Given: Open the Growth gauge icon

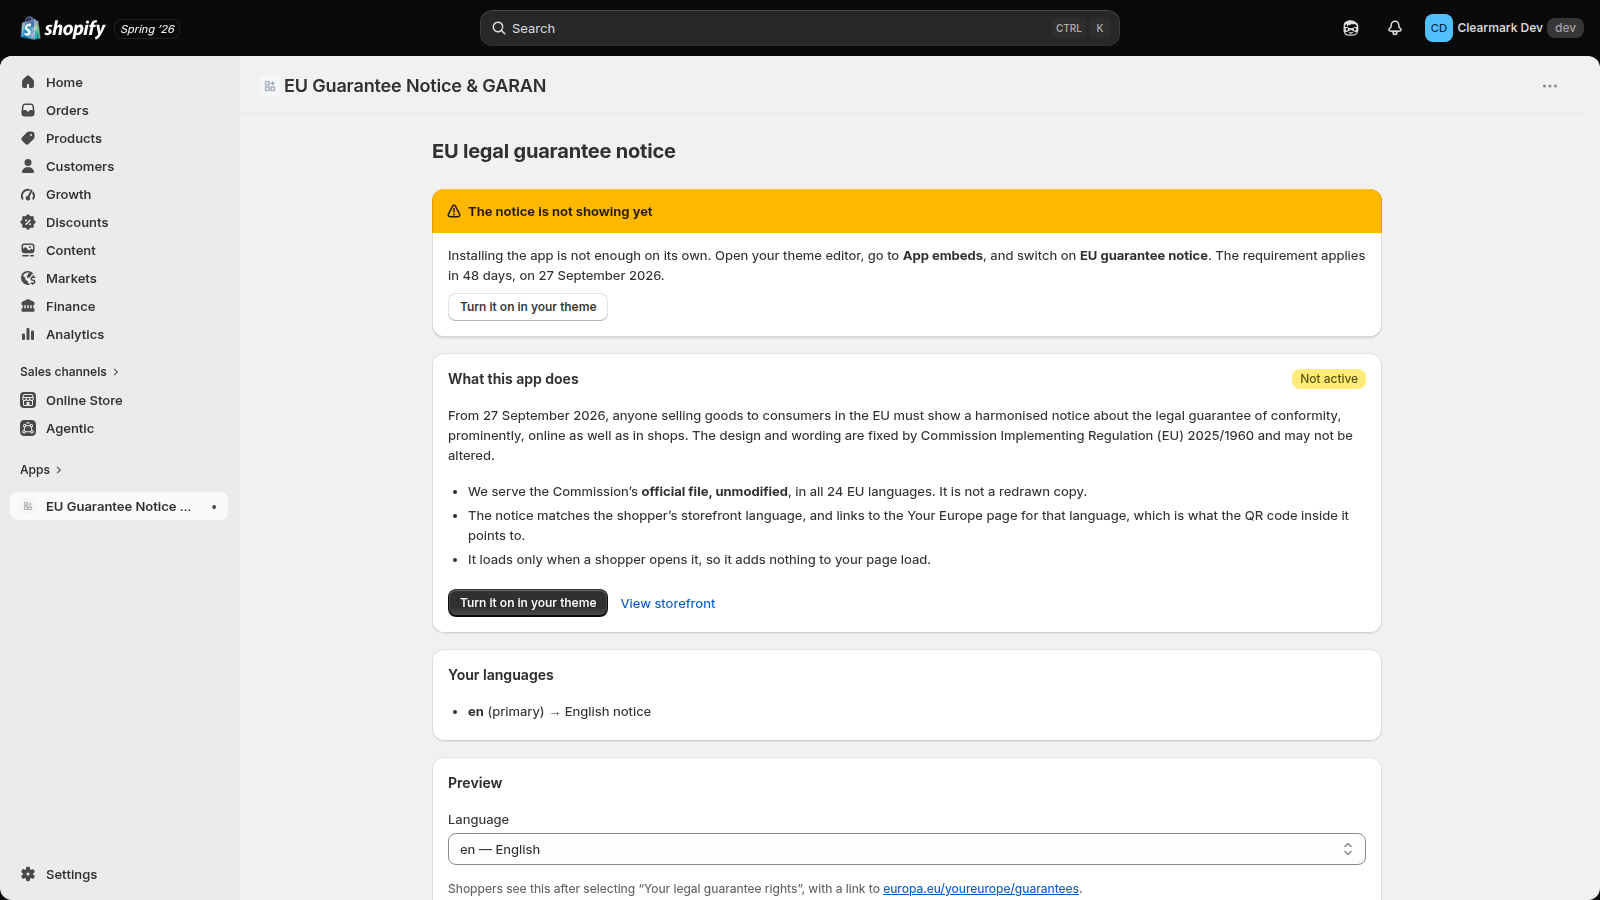Looking at the screenshot, I should [28, 194].
